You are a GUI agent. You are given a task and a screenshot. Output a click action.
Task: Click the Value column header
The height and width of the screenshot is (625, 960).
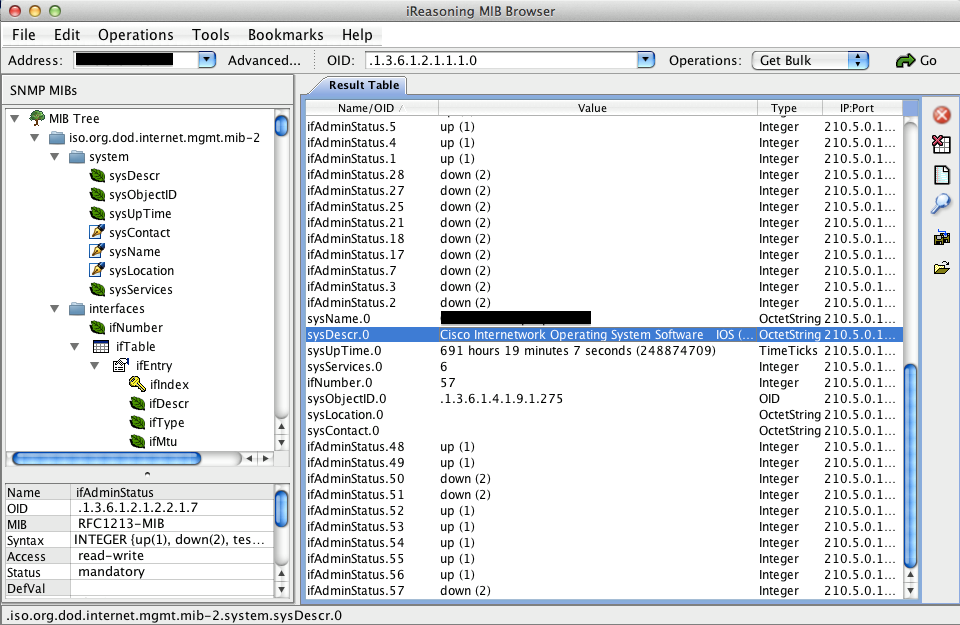coord(598,108)
